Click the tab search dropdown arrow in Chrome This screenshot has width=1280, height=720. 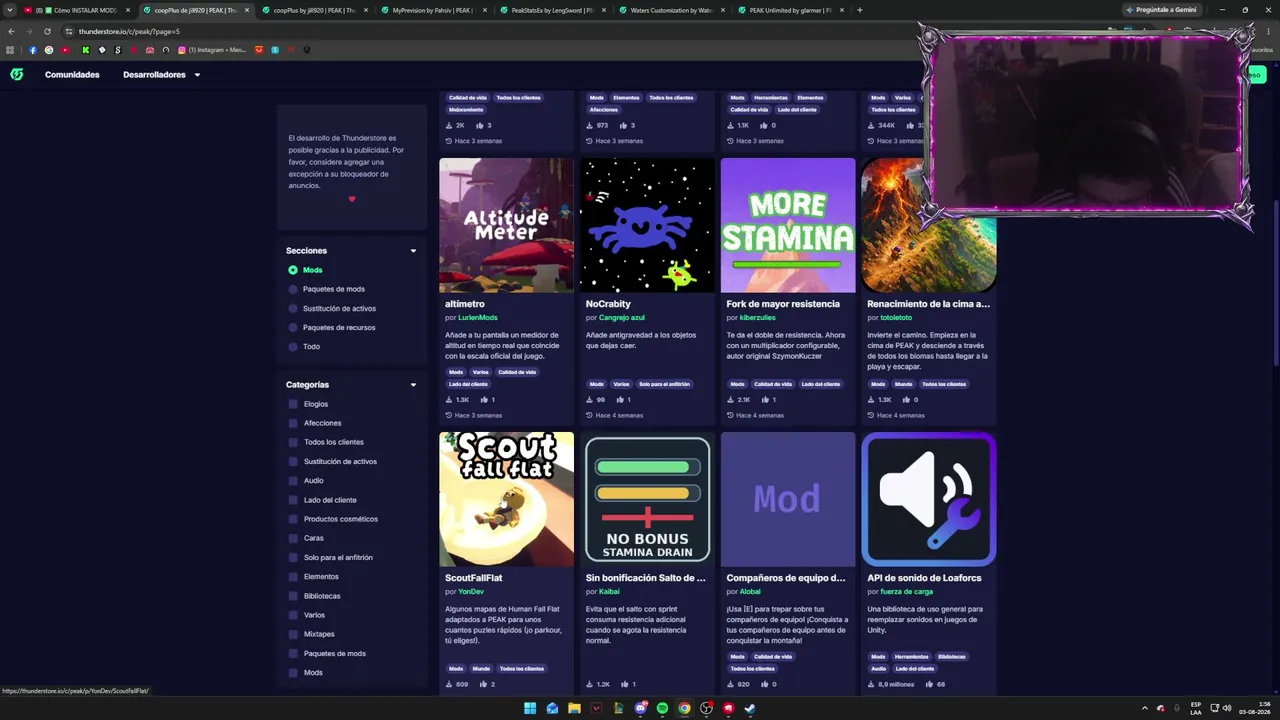[10, 10]
